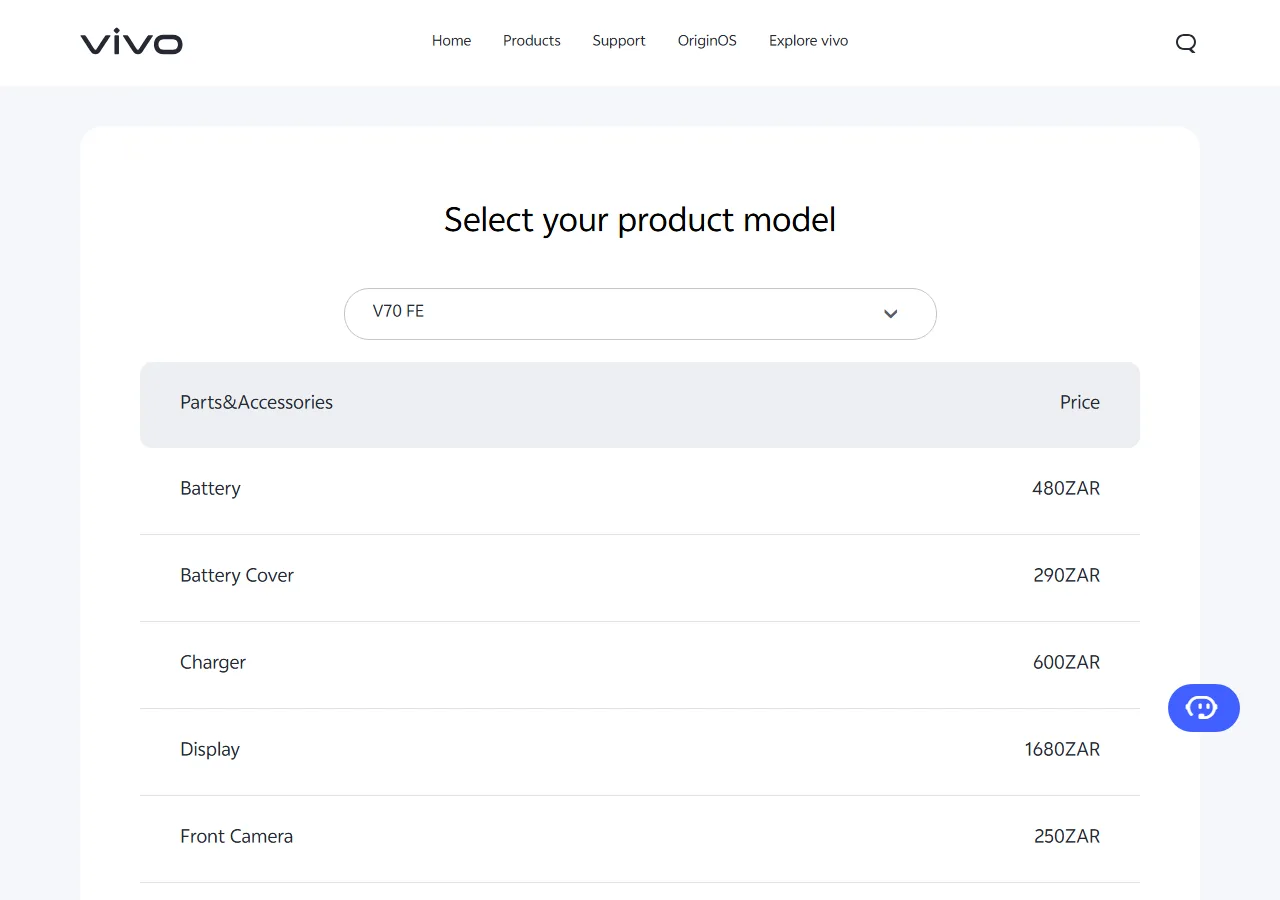This screenshot has height=900, width=1280.
Task: Open the Products menu
Action: 532,41
